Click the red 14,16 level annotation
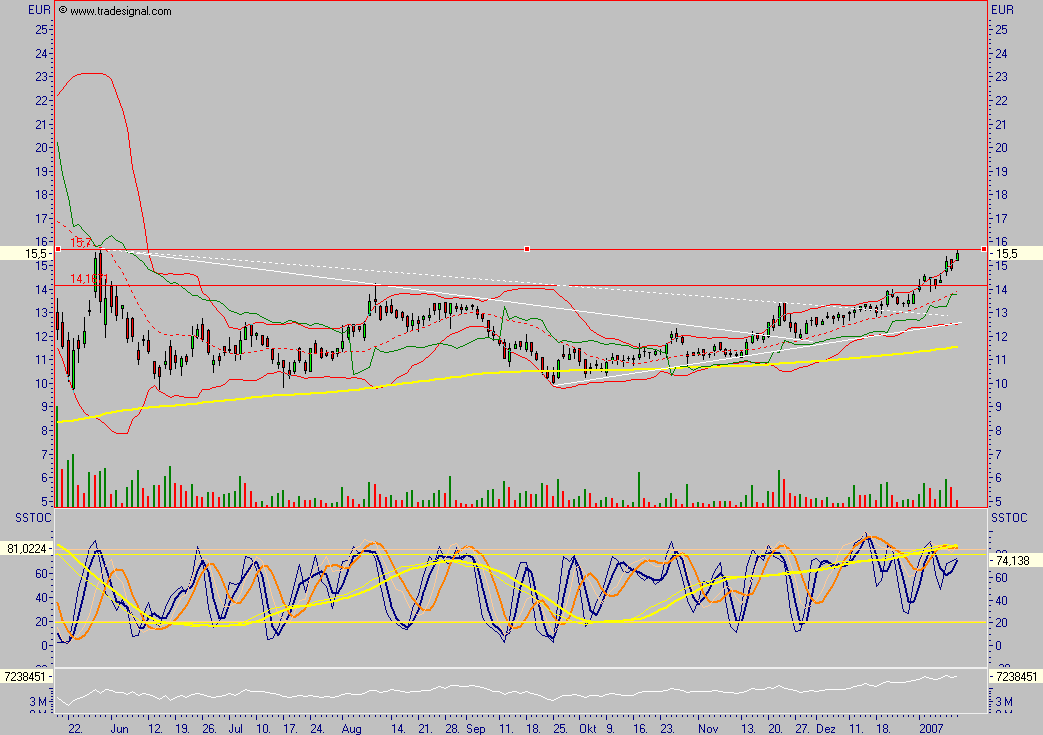 tap(87, 278)
